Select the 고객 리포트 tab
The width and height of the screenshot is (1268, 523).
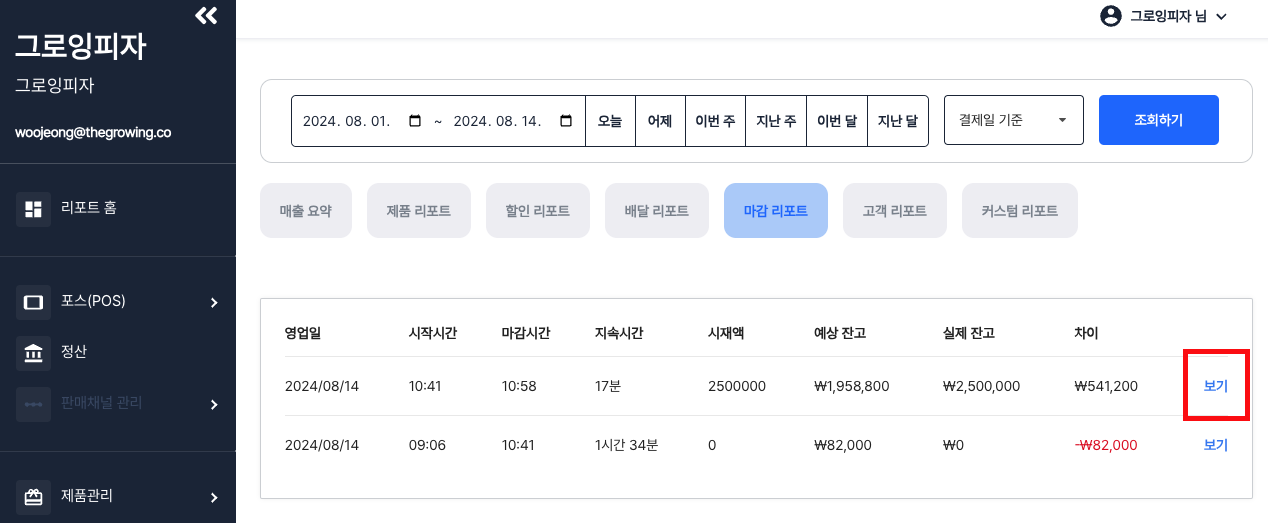coord(894,211)
